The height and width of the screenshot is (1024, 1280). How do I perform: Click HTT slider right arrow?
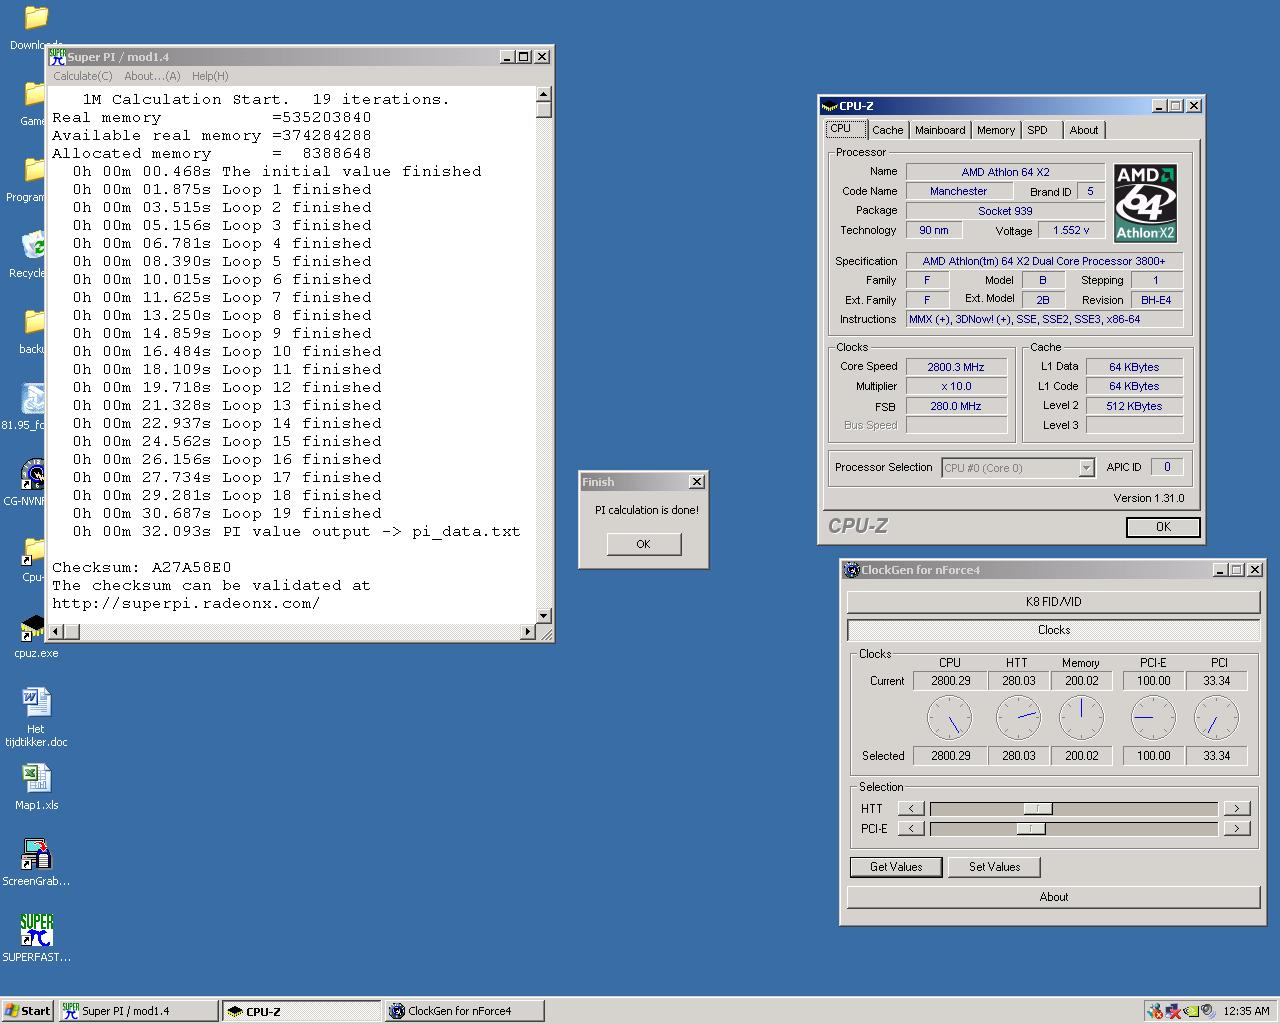(1237, 808)
